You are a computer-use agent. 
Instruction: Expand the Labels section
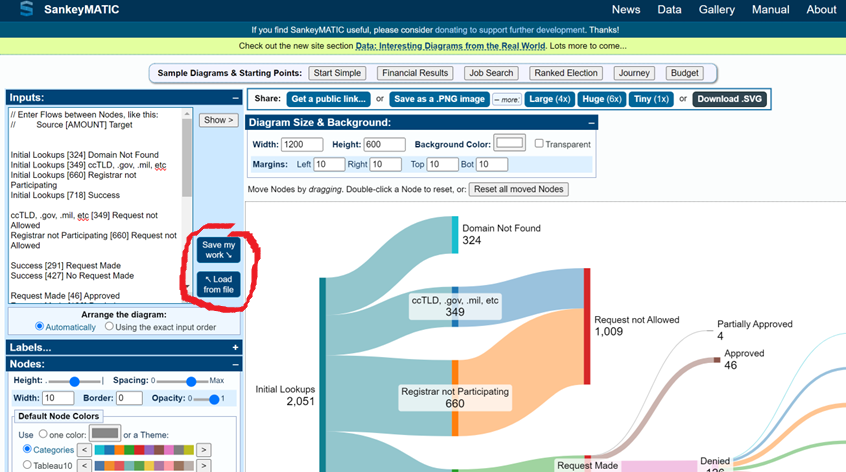pyautogui.click(x=235, y=347)
